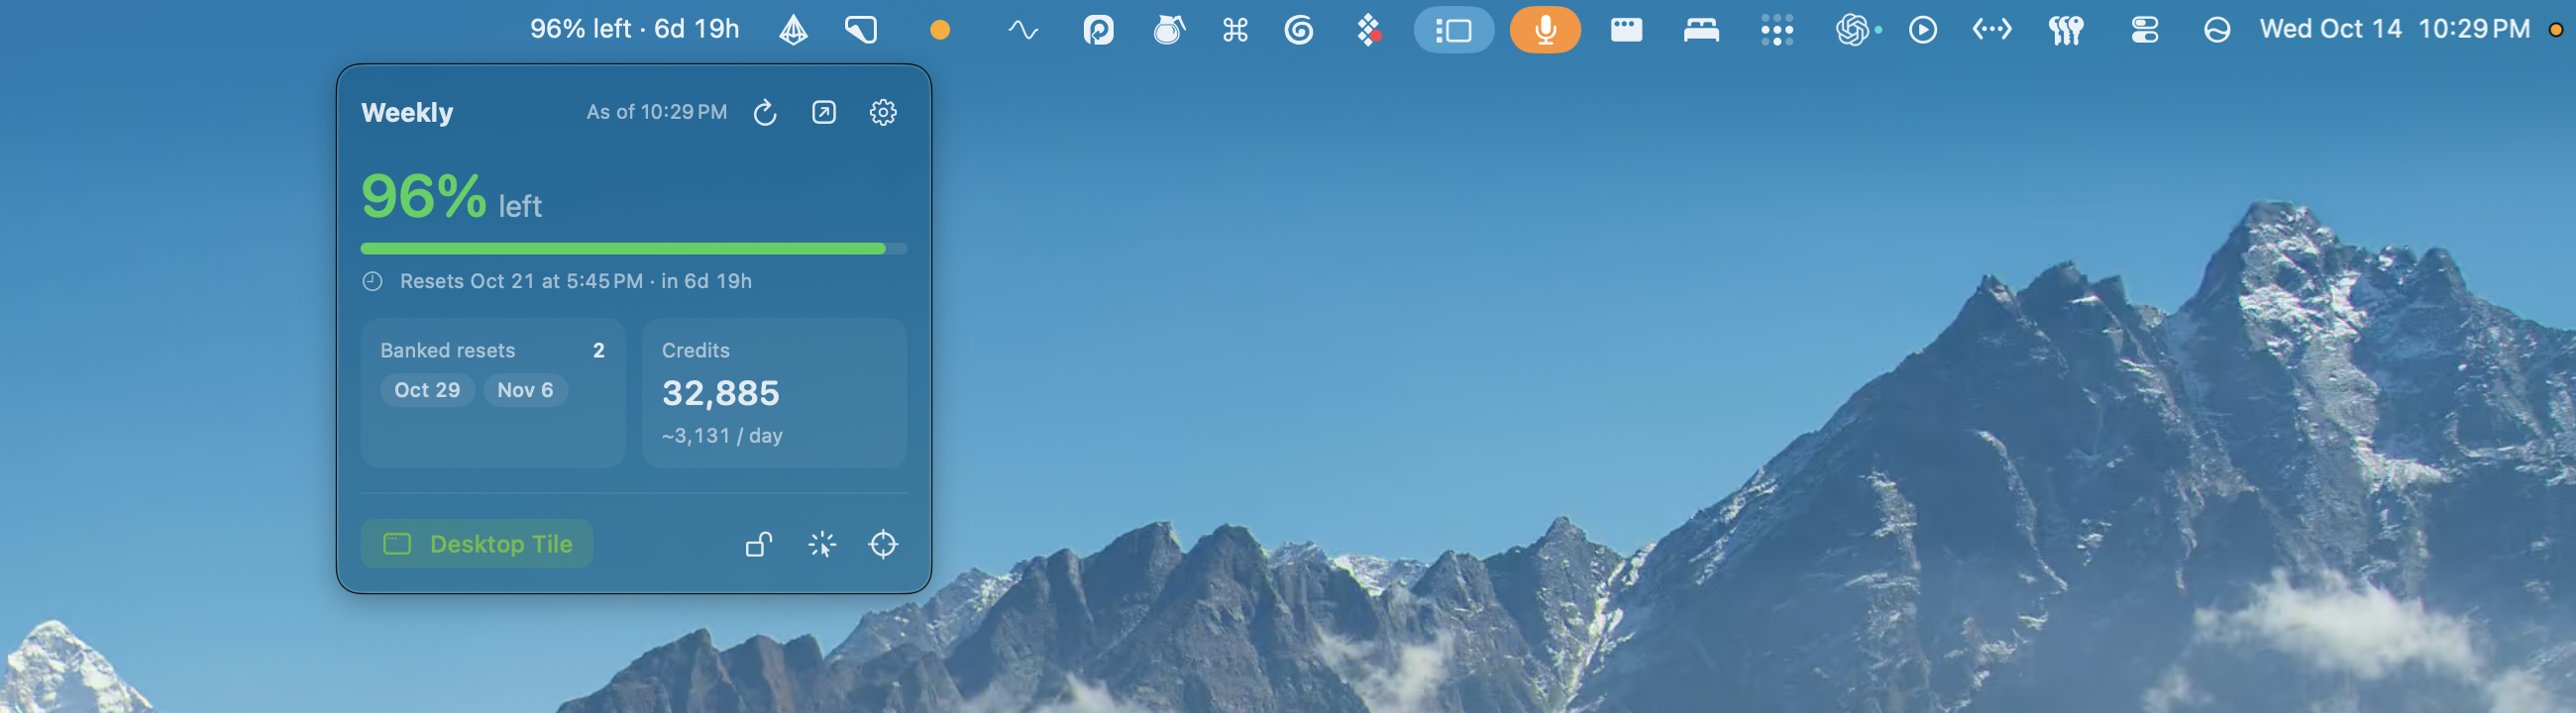Screen dimensions: 2576x713
Task: Refresh the Weekly usage data
Action: click(765, 112)
